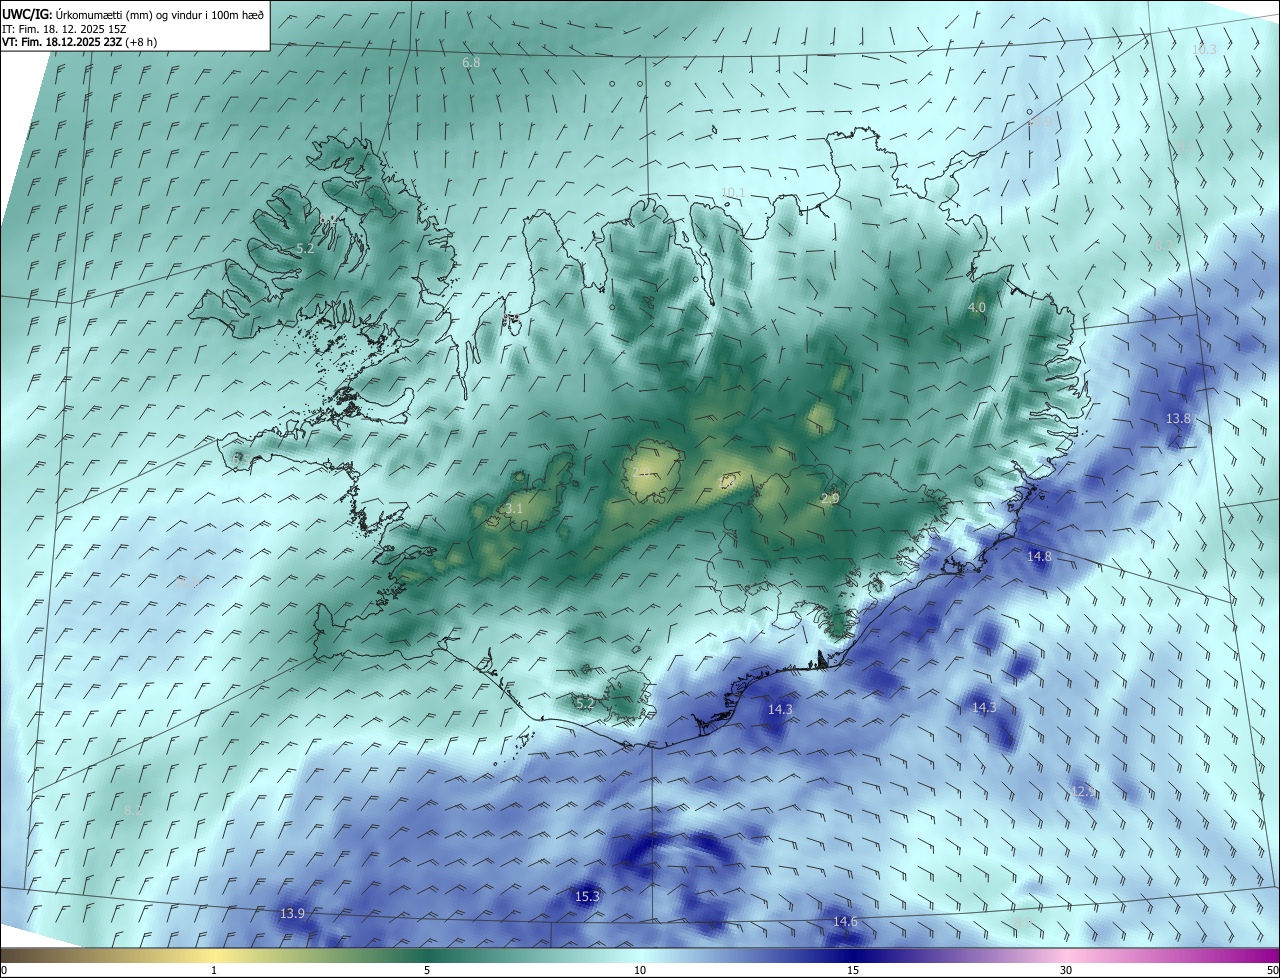Click the 14.6 value label
1280x978 pixels.
pos(845,921)
